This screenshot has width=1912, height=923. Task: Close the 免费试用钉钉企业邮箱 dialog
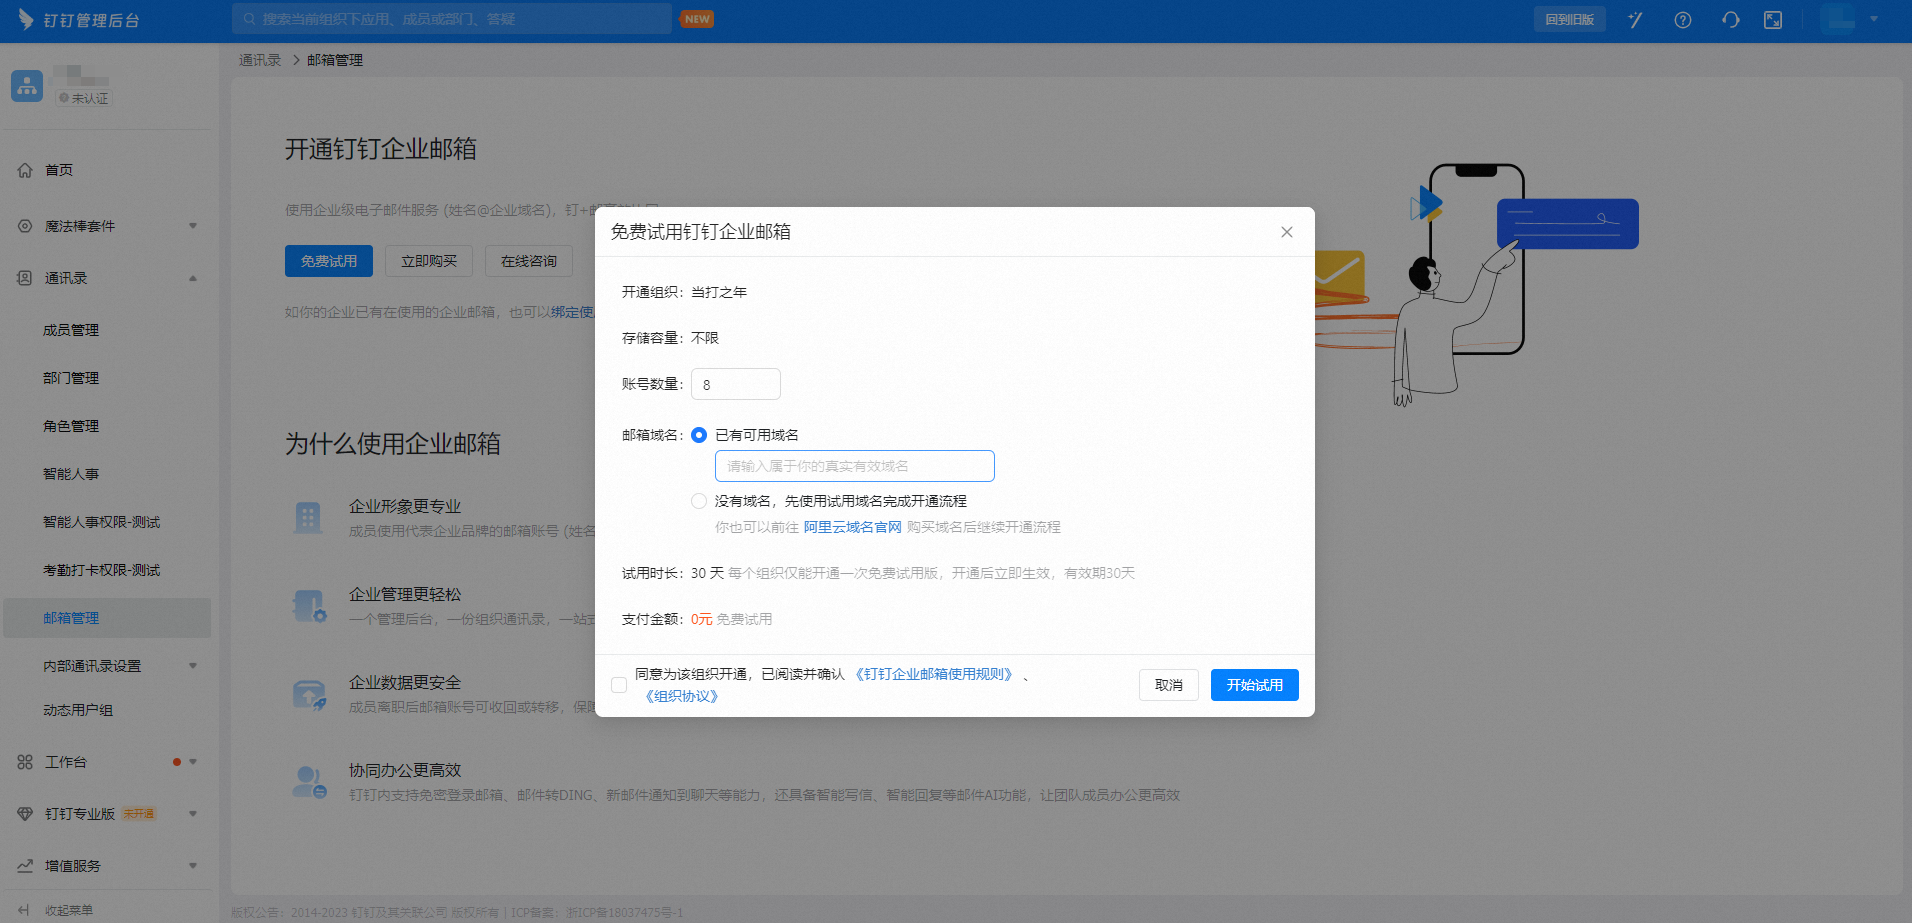1287,232
